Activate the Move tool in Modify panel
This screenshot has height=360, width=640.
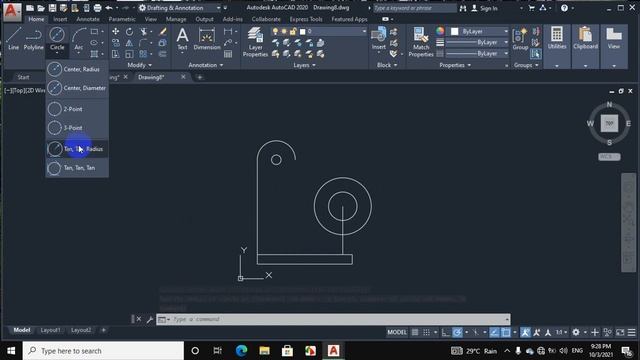point(116,31)
